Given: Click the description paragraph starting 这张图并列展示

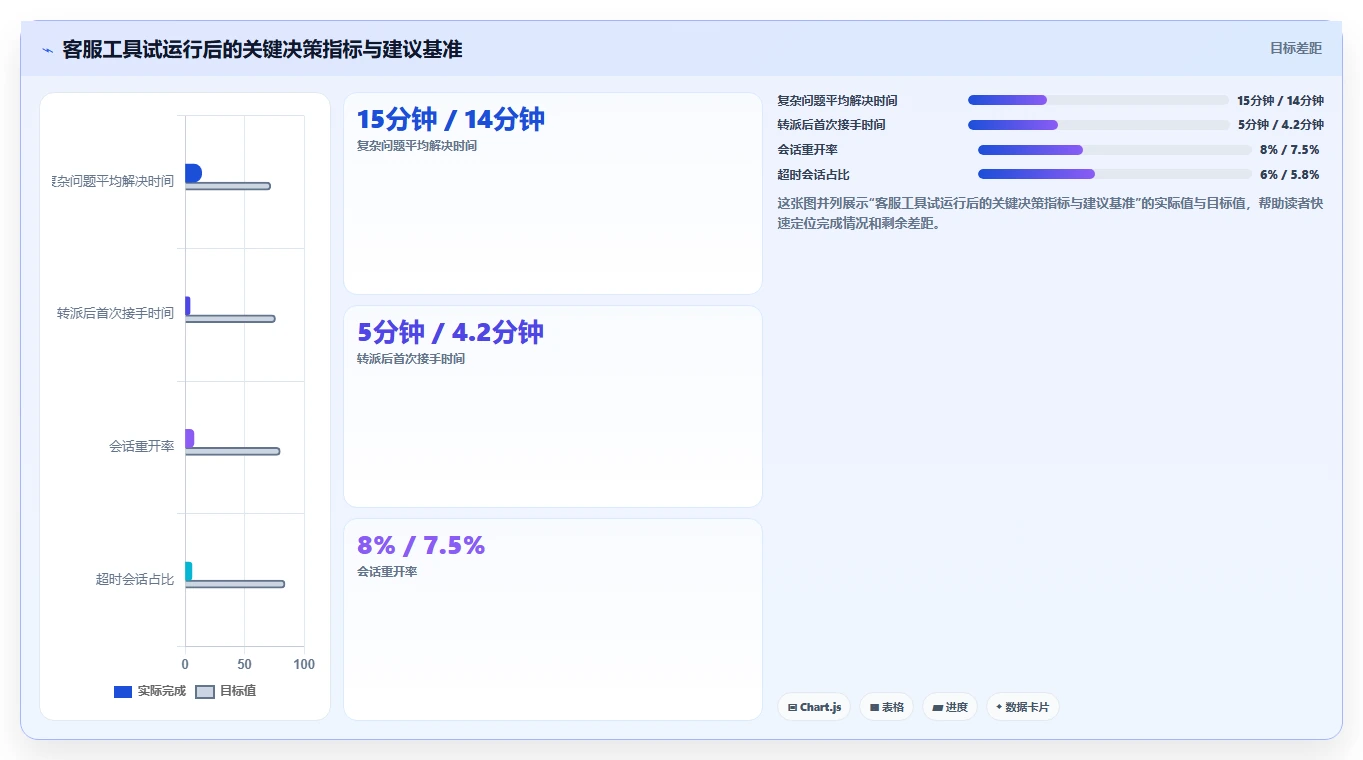Looking at the screenshot, I should pos(1051,213).
